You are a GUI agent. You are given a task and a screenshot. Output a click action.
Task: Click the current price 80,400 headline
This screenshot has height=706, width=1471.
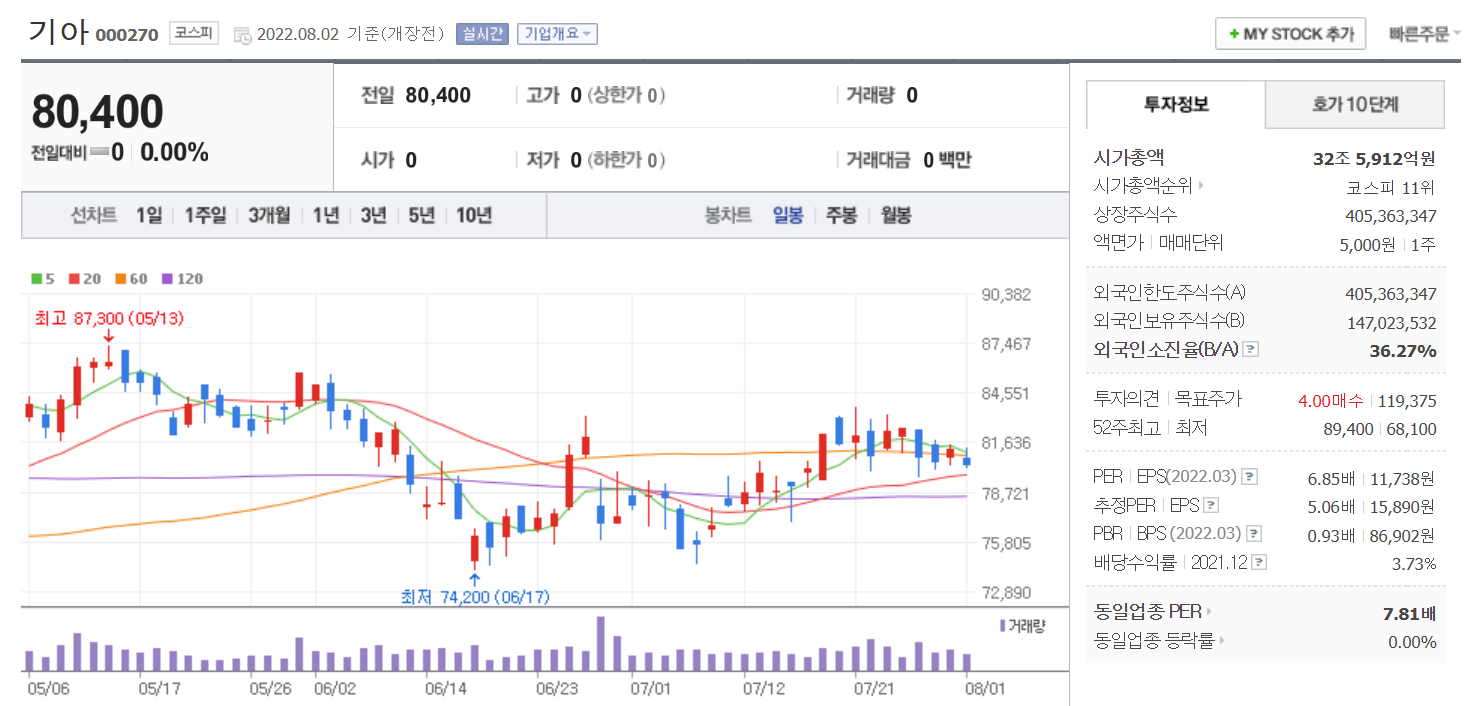click(x=97, y=112)
